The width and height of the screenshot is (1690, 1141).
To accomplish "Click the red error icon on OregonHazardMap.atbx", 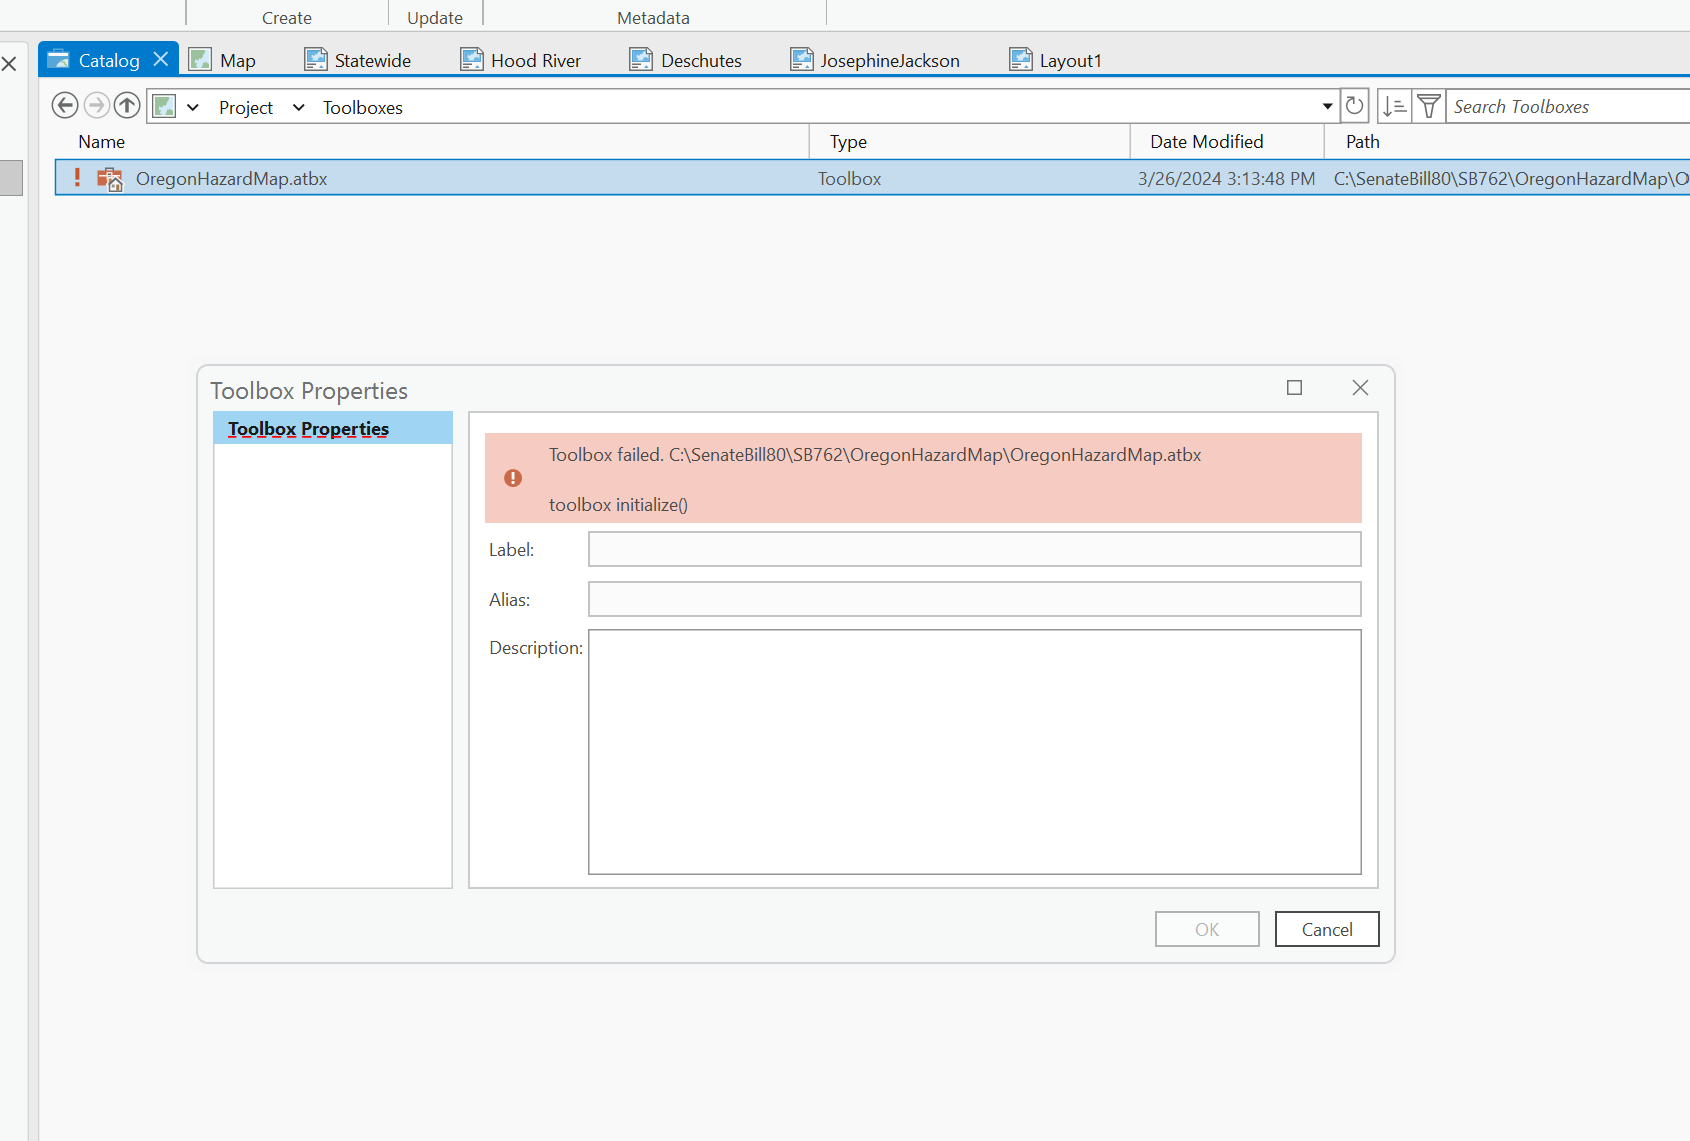I will coord(78,178).
